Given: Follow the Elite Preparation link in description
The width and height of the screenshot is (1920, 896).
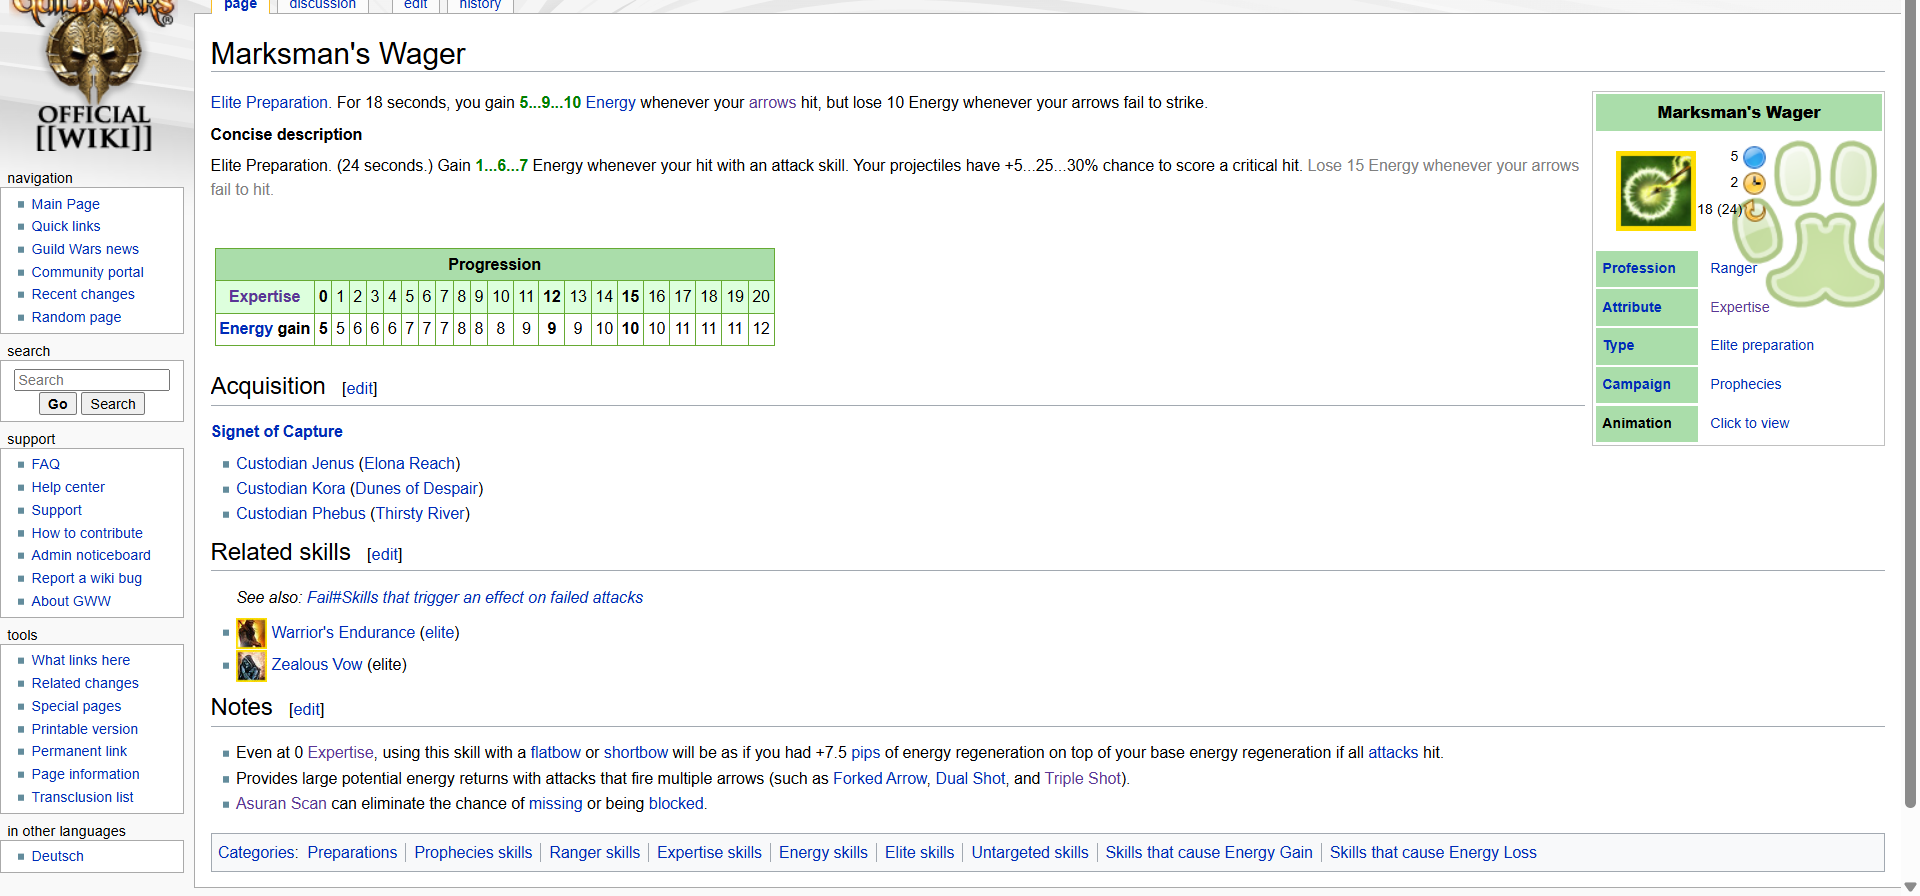Looking at the screenshot, I should click(269, 103).
